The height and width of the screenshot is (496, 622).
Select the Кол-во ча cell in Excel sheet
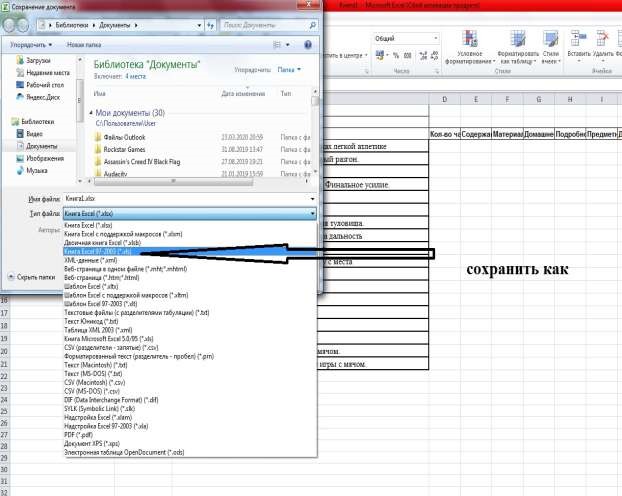[x=445, y=135]
